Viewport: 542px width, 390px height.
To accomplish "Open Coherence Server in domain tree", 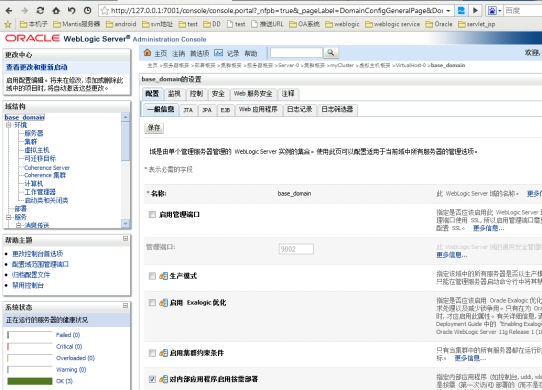I will [x=47, y=168].
